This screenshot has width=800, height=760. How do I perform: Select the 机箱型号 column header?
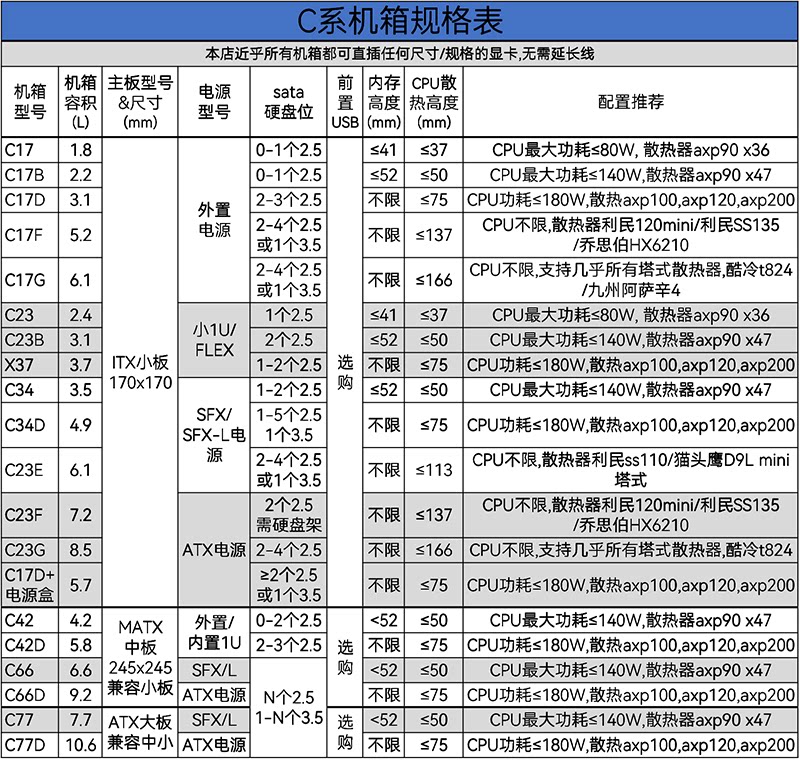[x=30, y=102]
